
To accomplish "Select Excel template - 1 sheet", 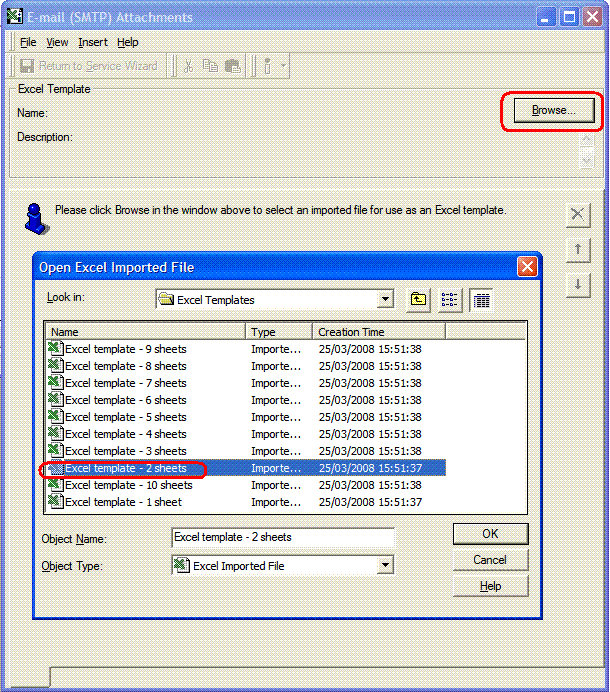I will 123,502.
